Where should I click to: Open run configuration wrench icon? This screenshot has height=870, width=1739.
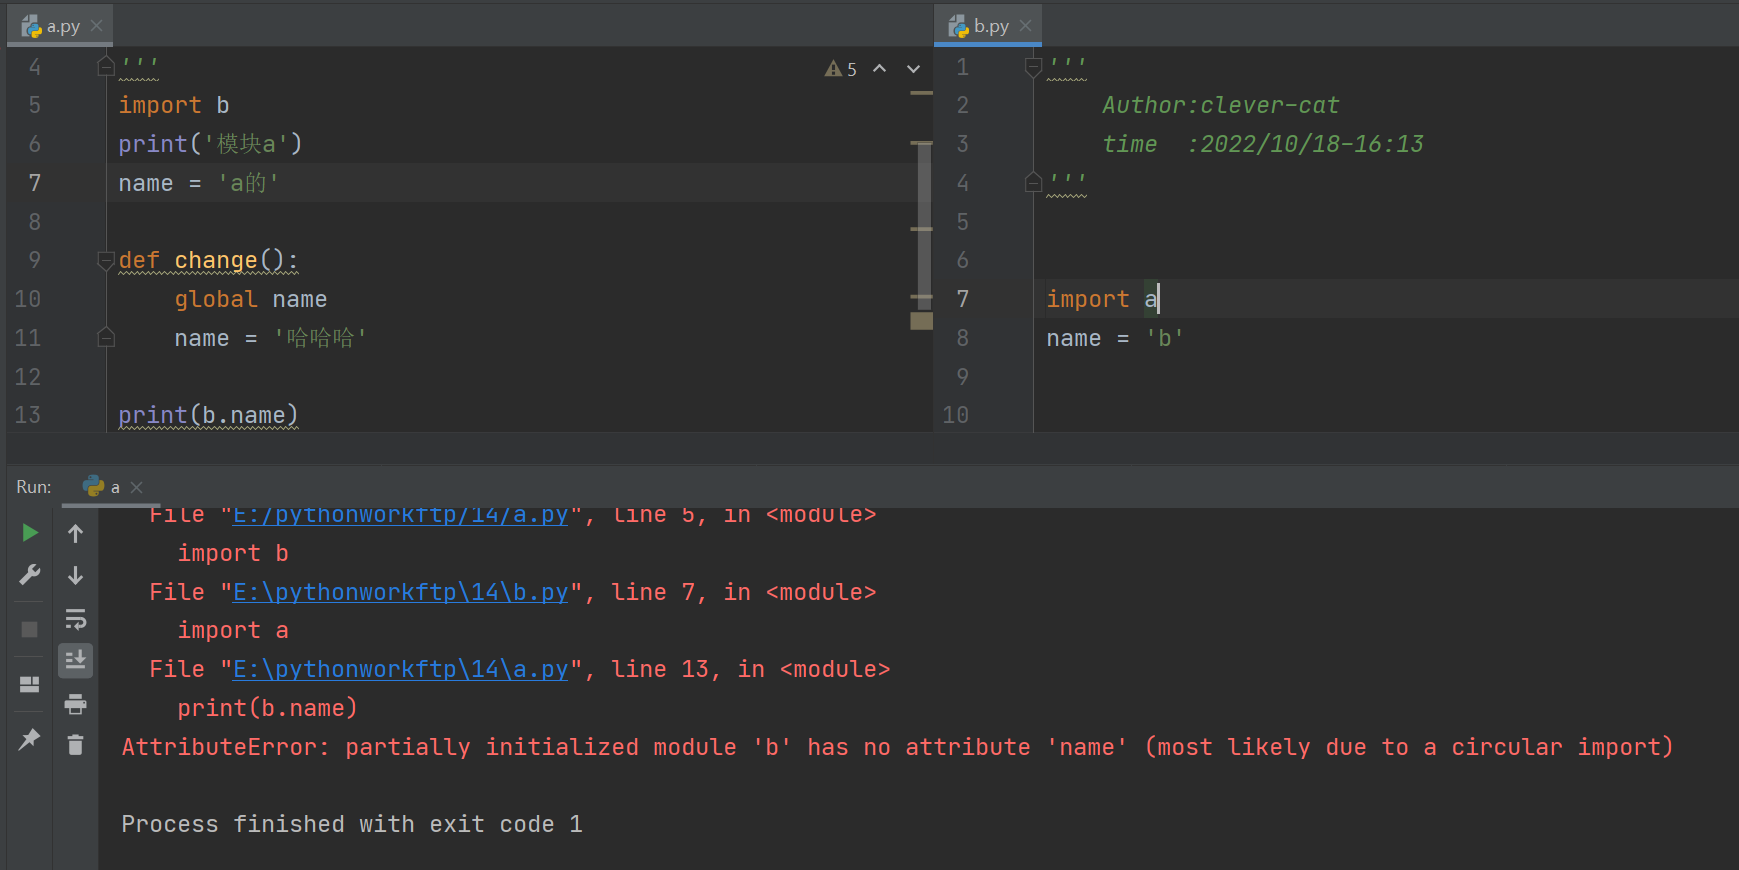point(30,575)
